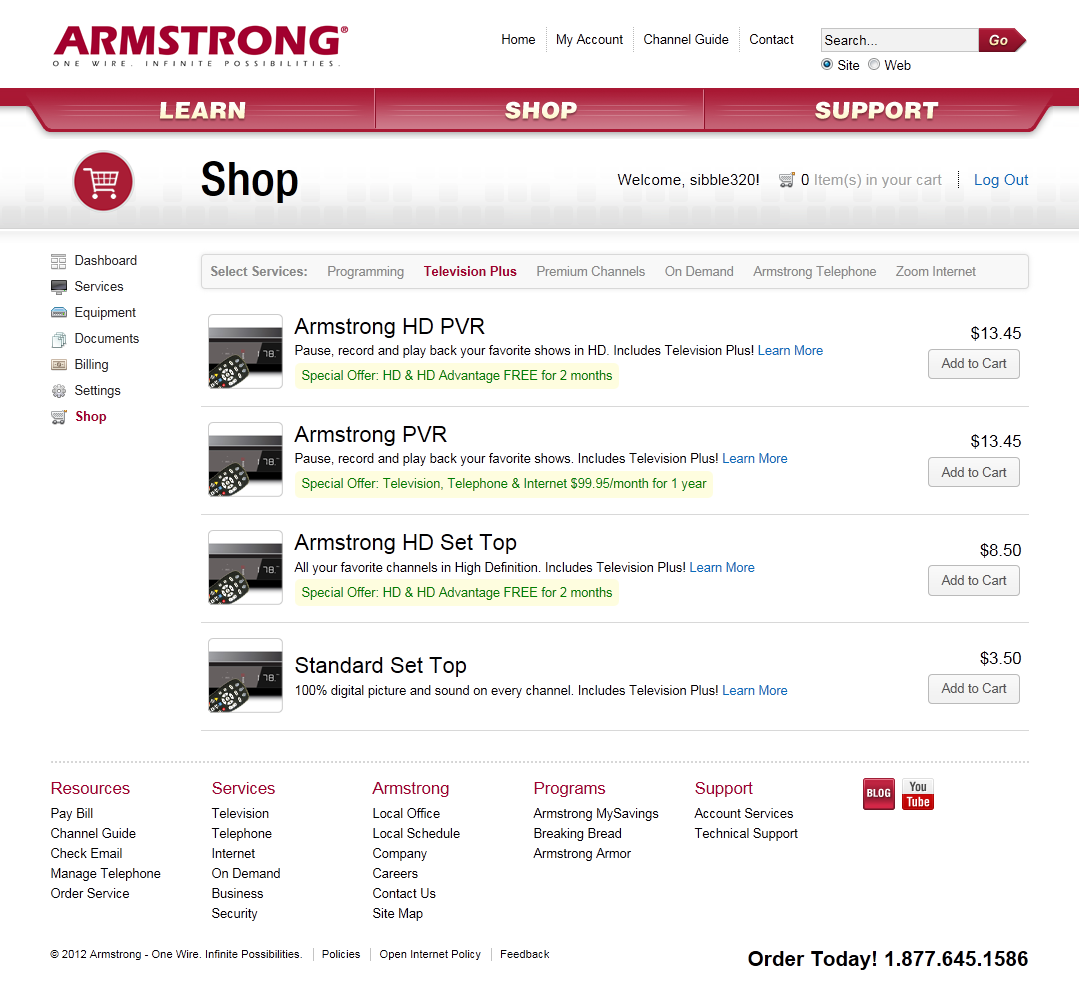Click the Equipment icon in sidebar
1079x1003 pixels.
[59, 313]
